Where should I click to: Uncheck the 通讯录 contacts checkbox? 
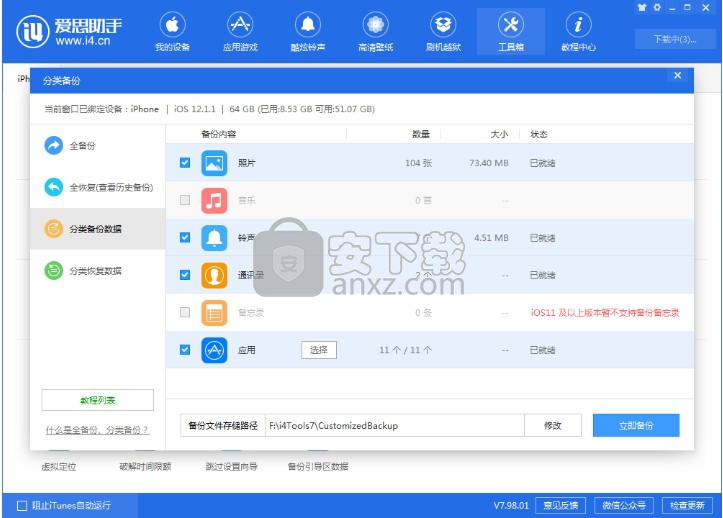click(185, 275)
